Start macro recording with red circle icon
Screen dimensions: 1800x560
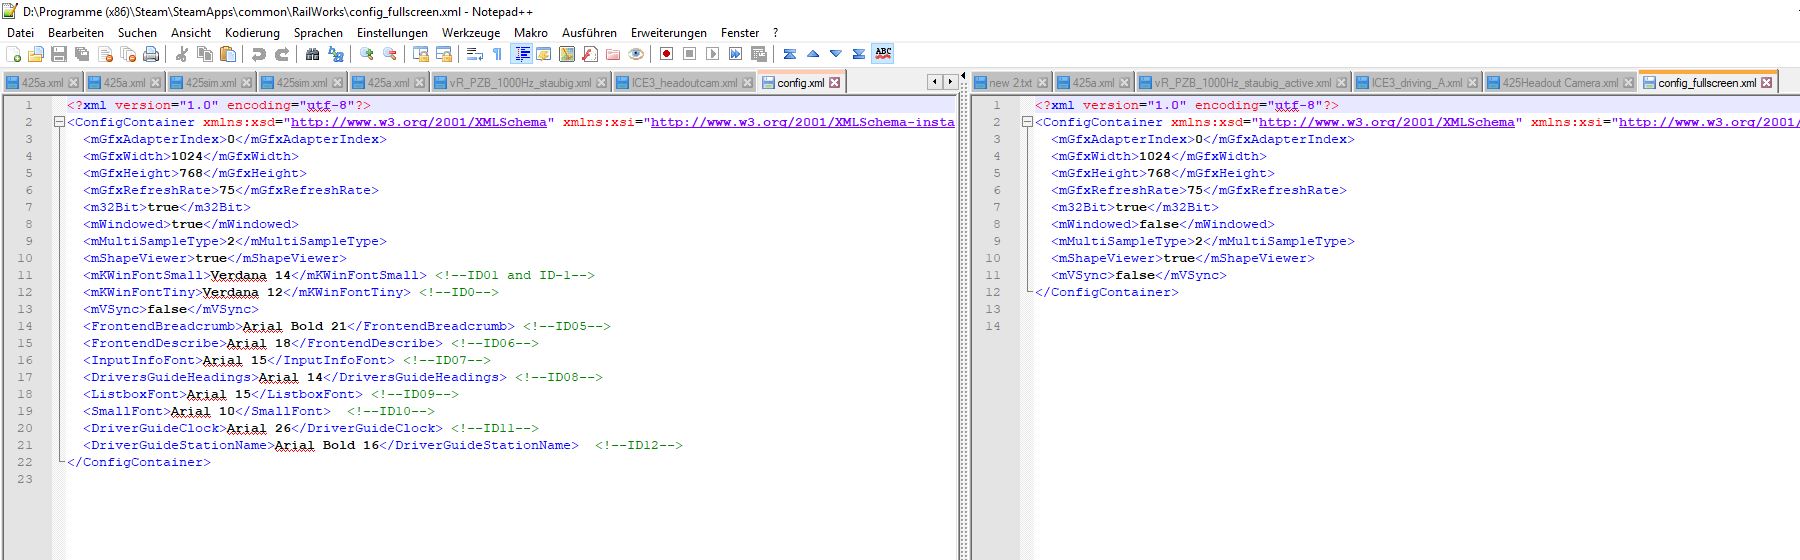pos(666,54)
